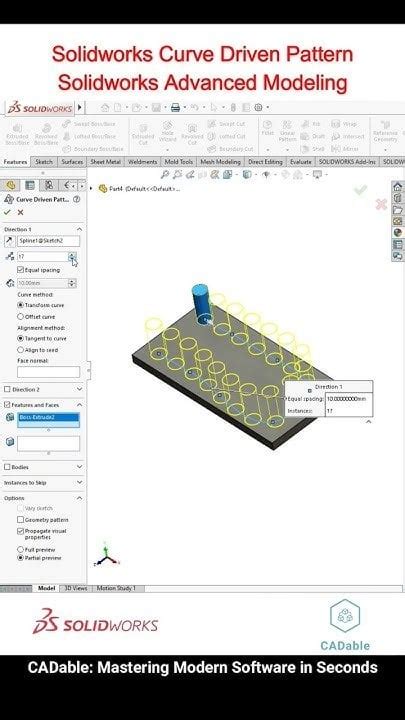Open the FeatureManager design tree tab
This screenshot has width=405, height=720.
coord(11,185)
